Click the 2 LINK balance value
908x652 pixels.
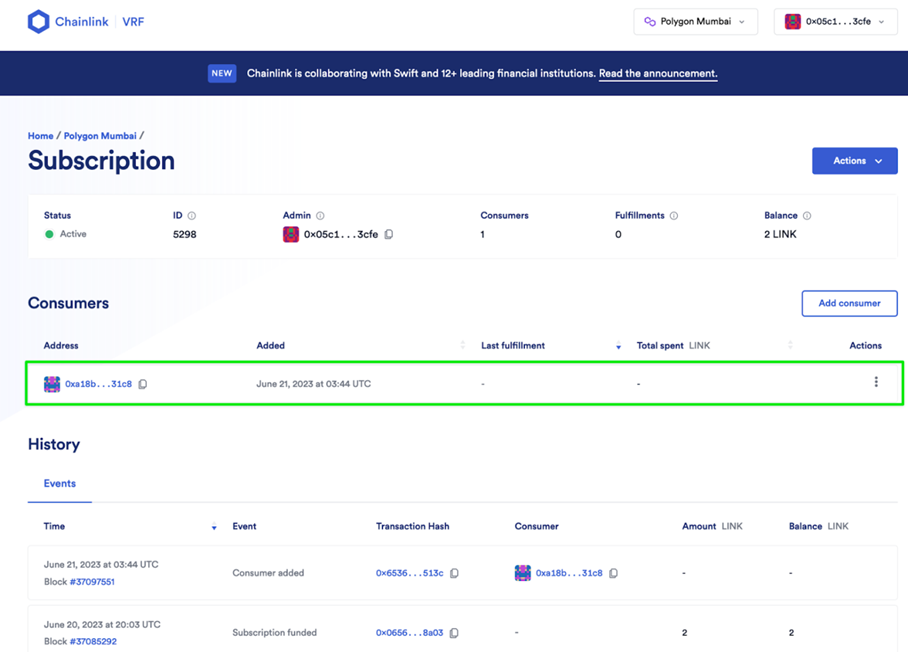tap(780, 235)
